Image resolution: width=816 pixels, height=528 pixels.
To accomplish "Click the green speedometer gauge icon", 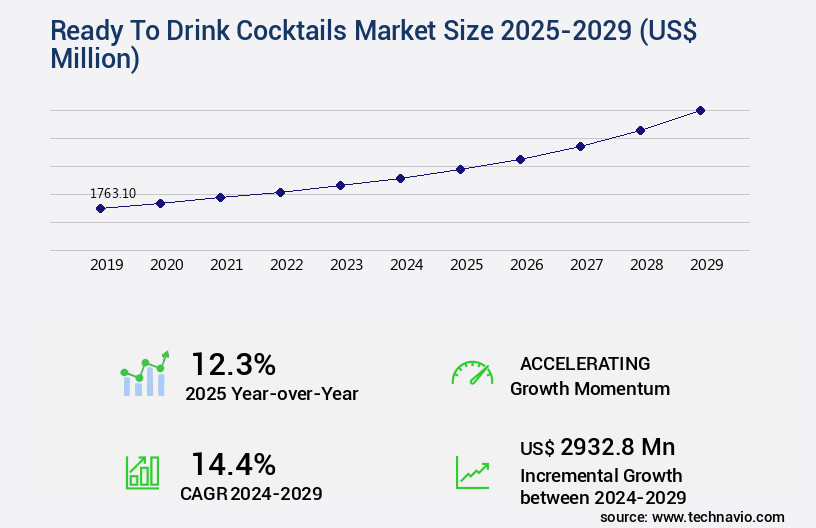I will [472, 373].
